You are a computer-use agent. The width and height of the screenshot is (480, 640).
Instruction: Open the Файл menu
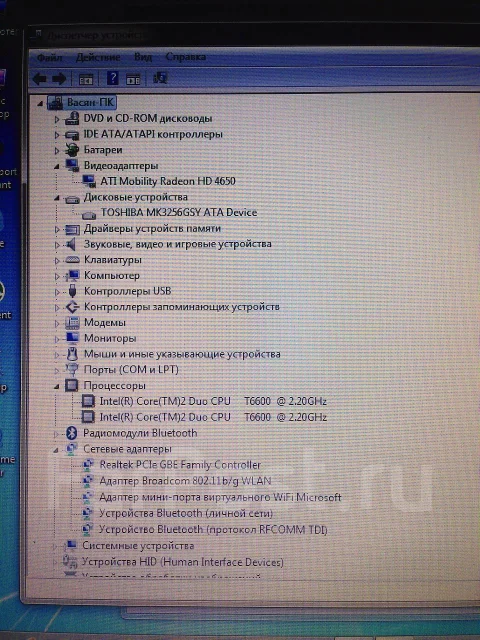[x=50, y=58]
